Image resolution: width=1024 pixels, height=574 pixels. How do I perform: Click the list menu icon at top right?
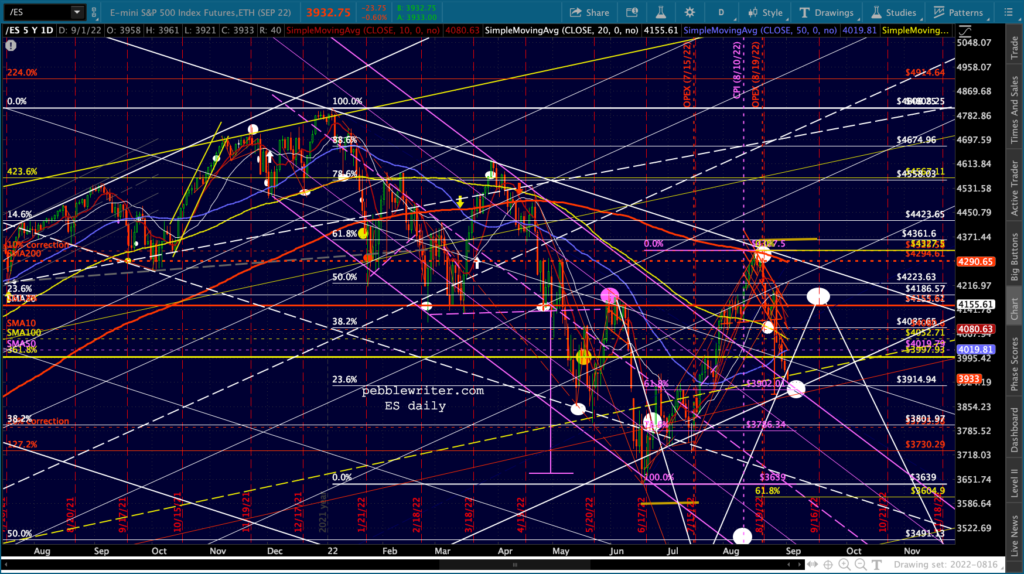click(1008, 12)
